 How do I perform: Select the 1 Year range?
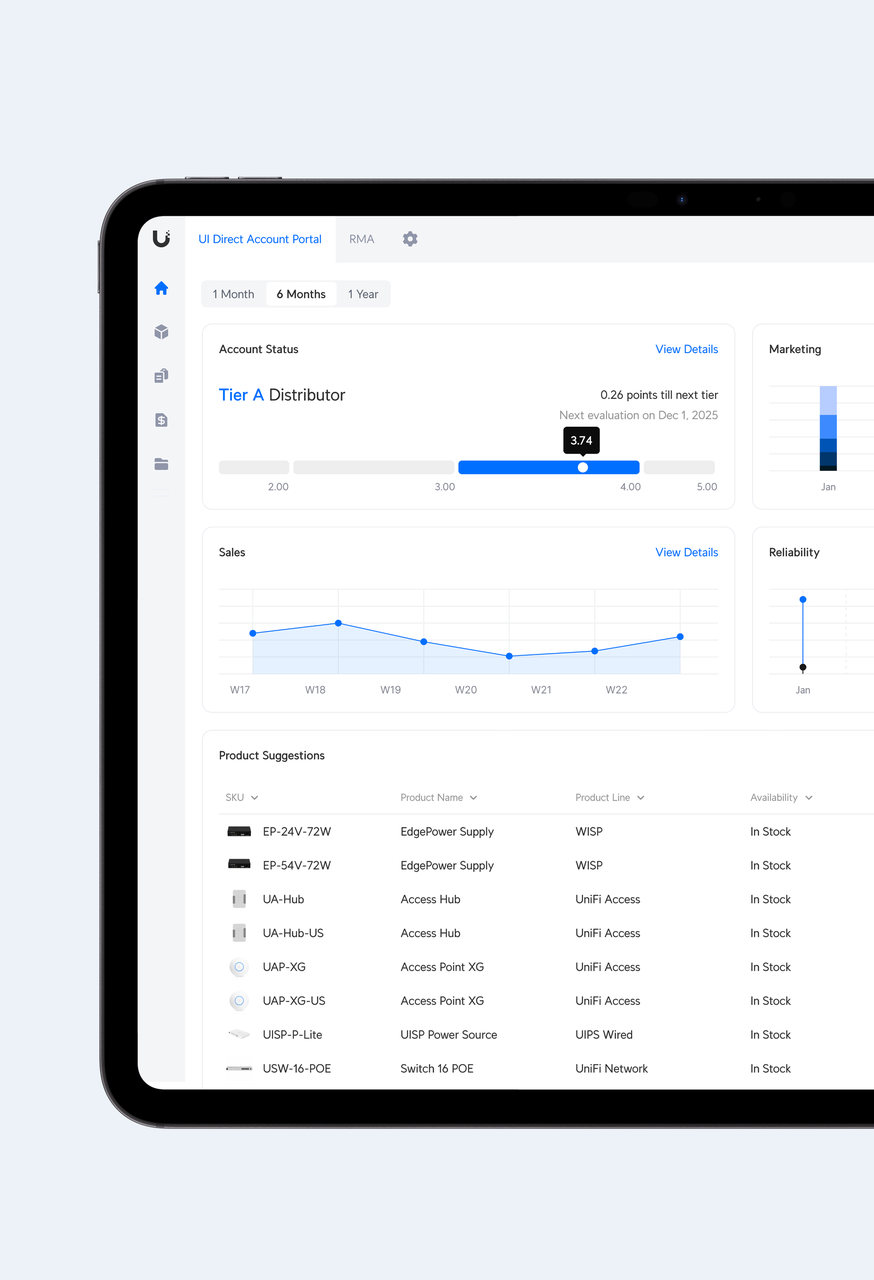363,294
